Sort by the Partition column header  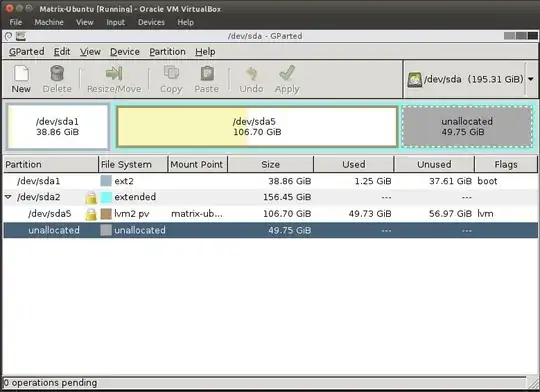point(51,164)
